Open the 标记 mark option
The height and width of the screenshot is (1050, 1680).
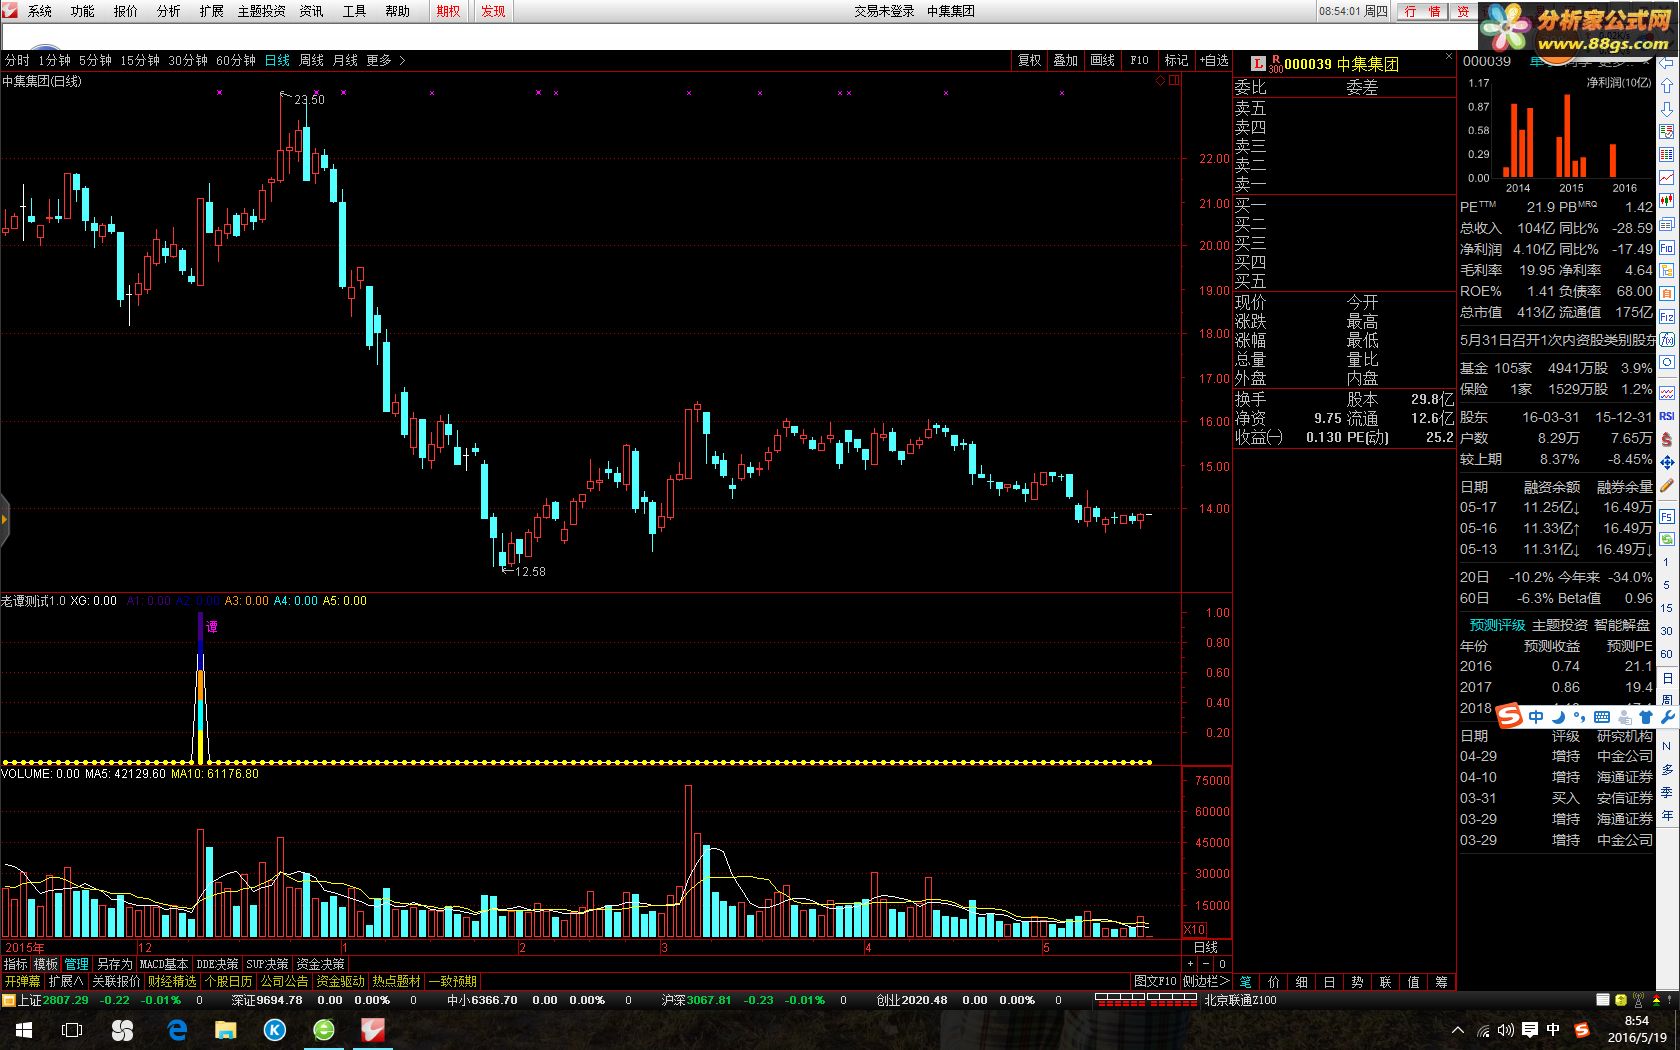point(1176,60)
